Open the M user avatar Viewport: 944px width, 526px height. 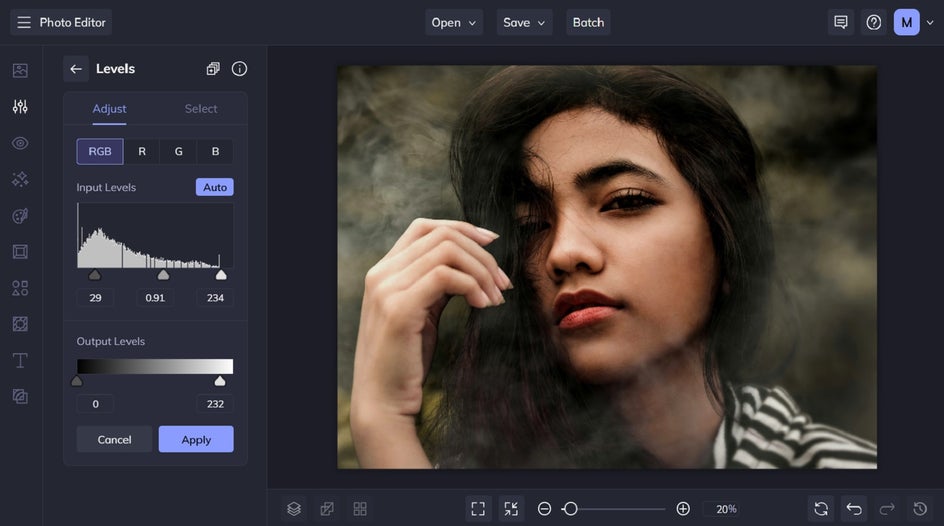(907, 22)
